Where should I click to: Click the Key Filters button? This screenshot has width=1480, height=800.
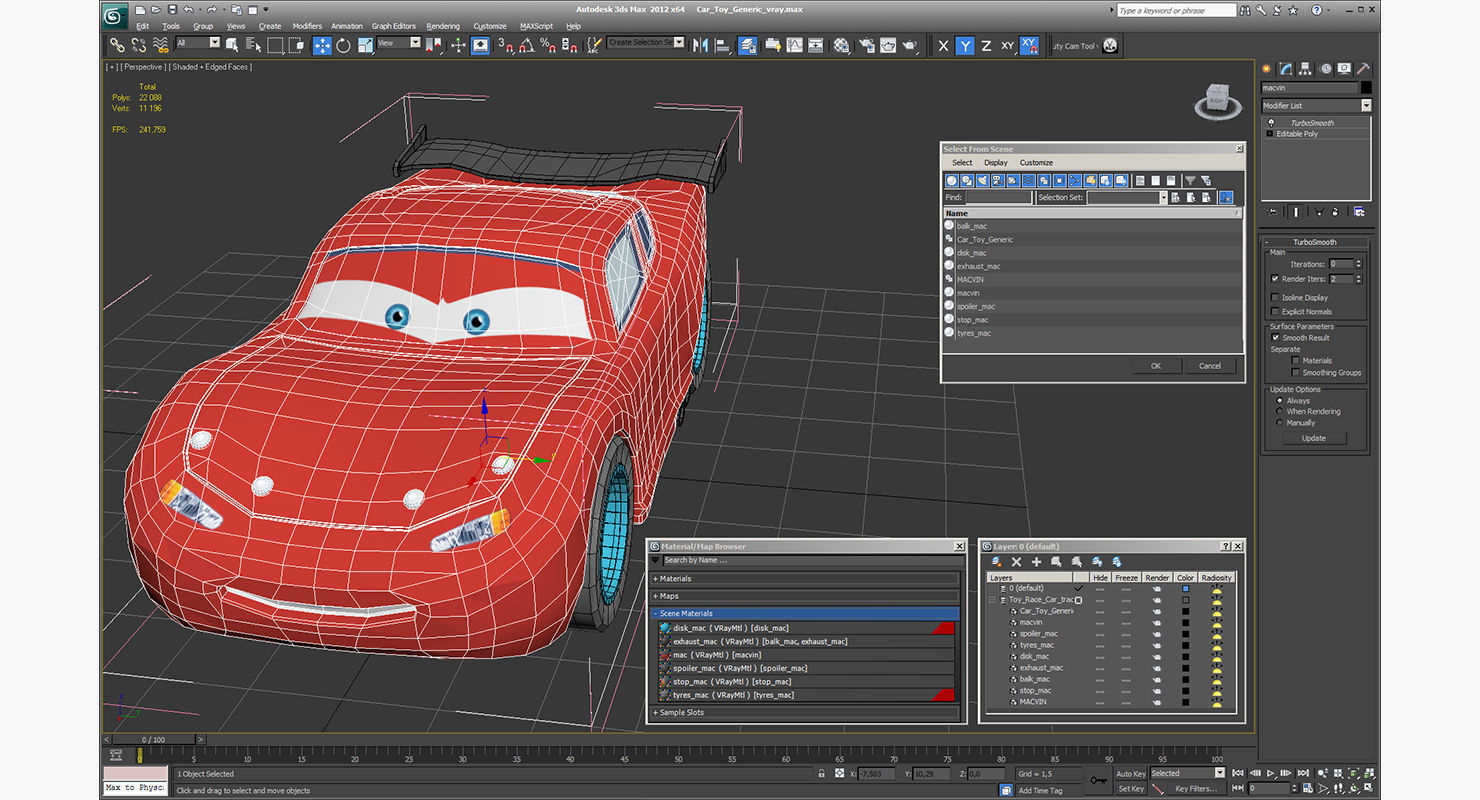pyautogui.click(x=1196, y=788)
